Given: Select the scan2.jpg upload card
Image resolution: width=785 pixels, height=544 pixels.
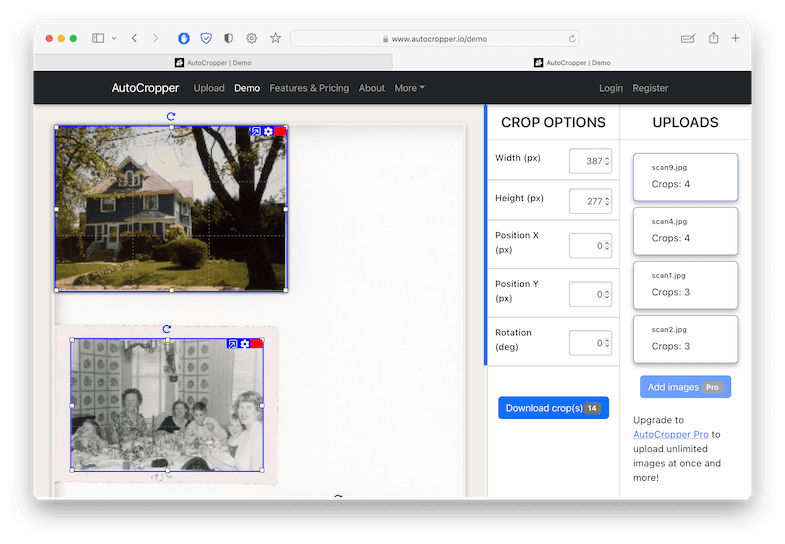Looking at the screenshot, I should [685, 339].
